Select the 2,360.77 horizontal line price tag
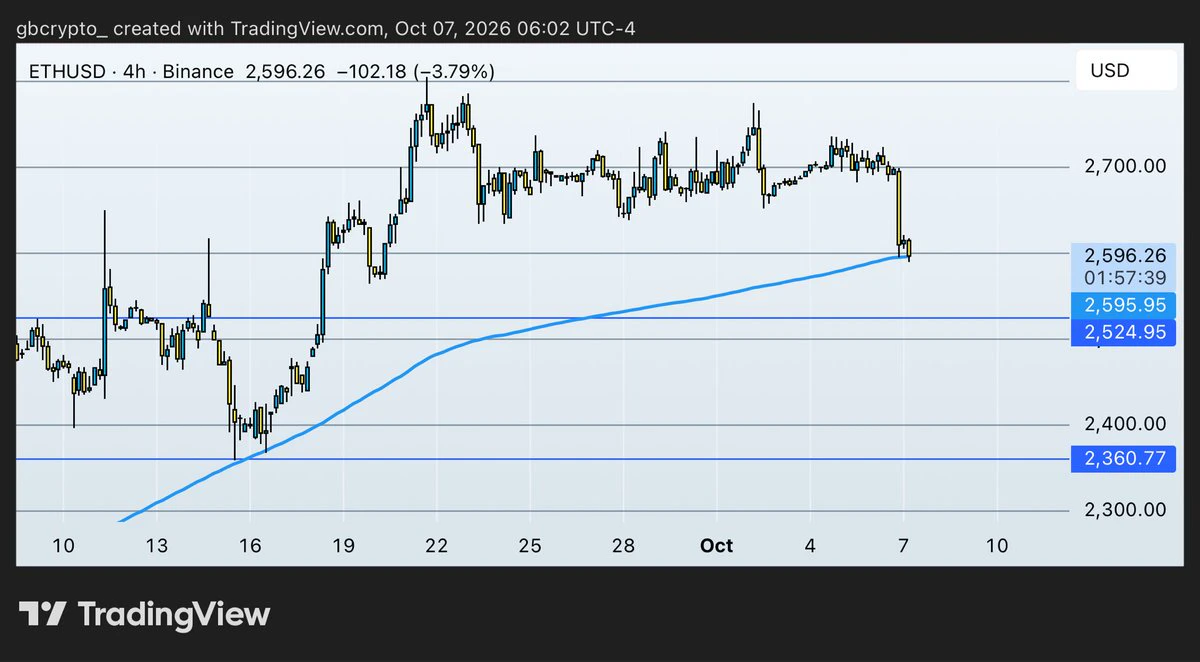This screenshot has height=662, width=1200. coord(1122,460)
